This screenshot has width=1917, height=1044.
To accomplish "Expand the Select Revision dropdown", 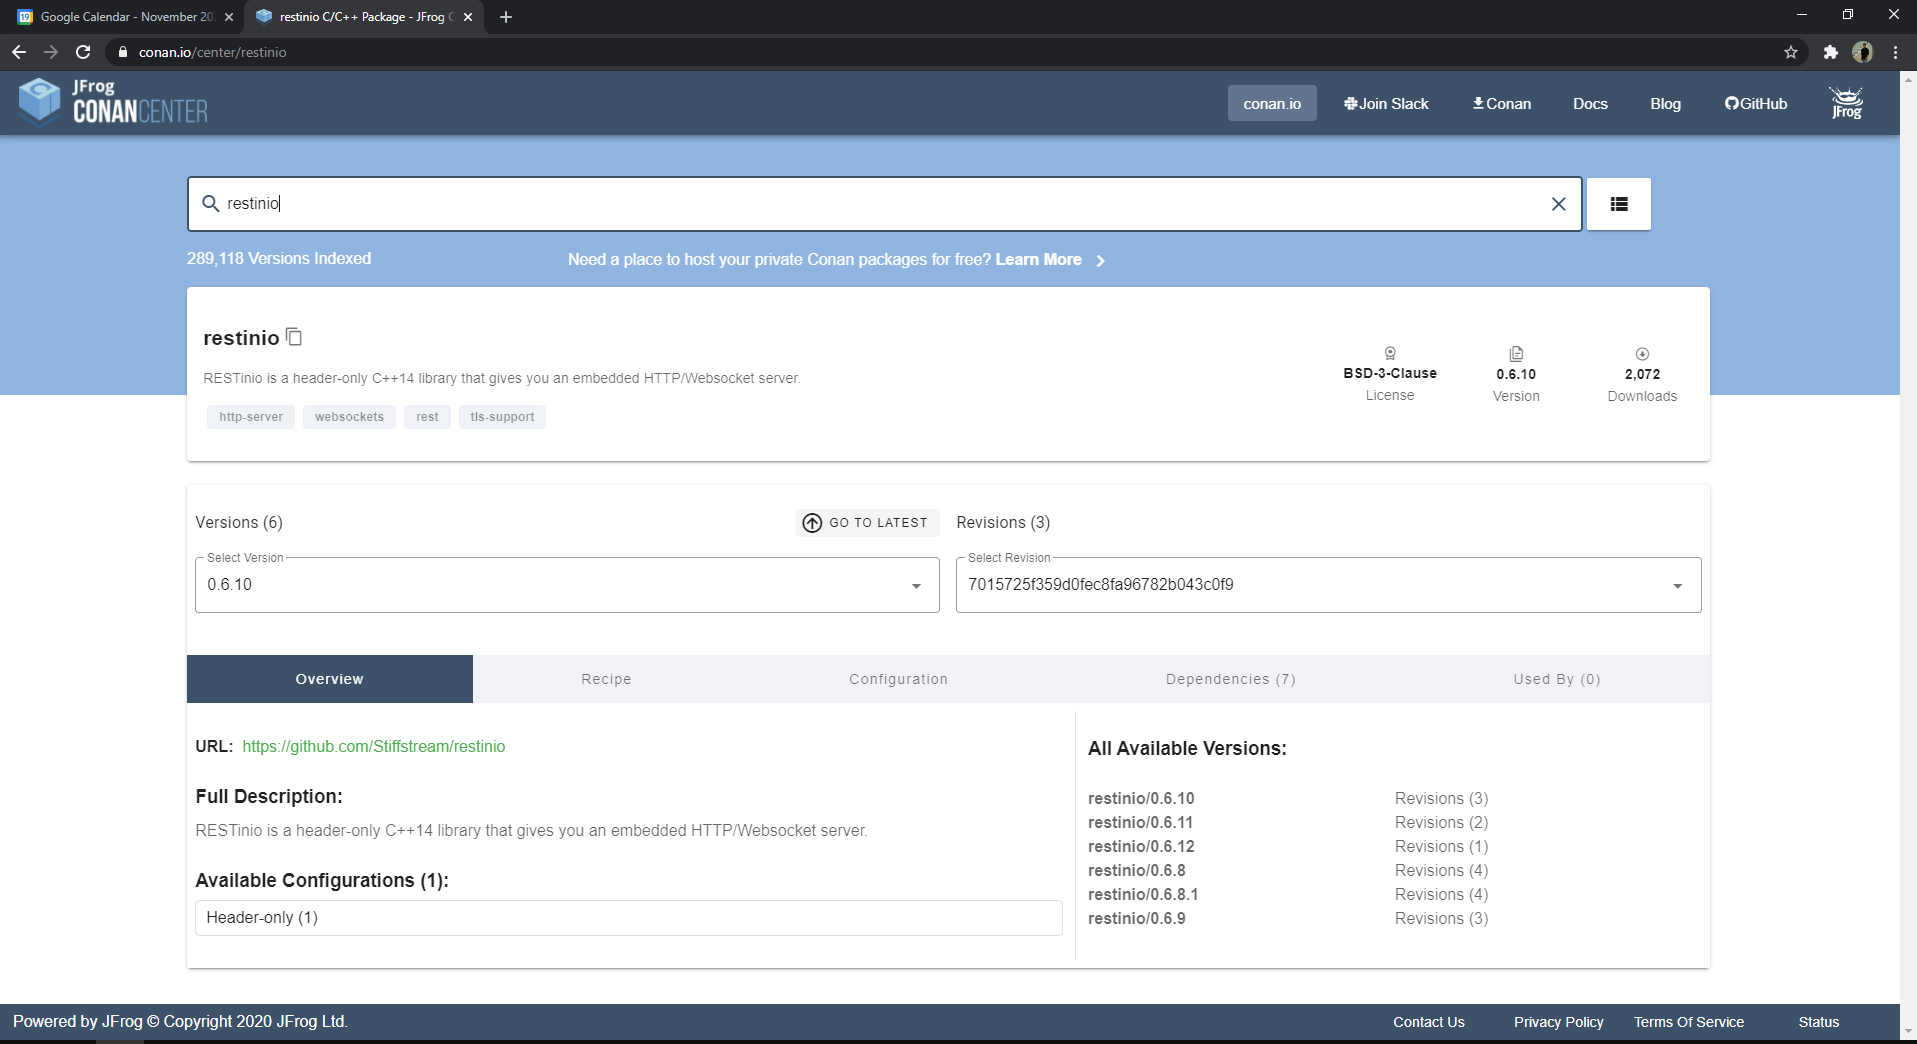I will [1328, 585].
